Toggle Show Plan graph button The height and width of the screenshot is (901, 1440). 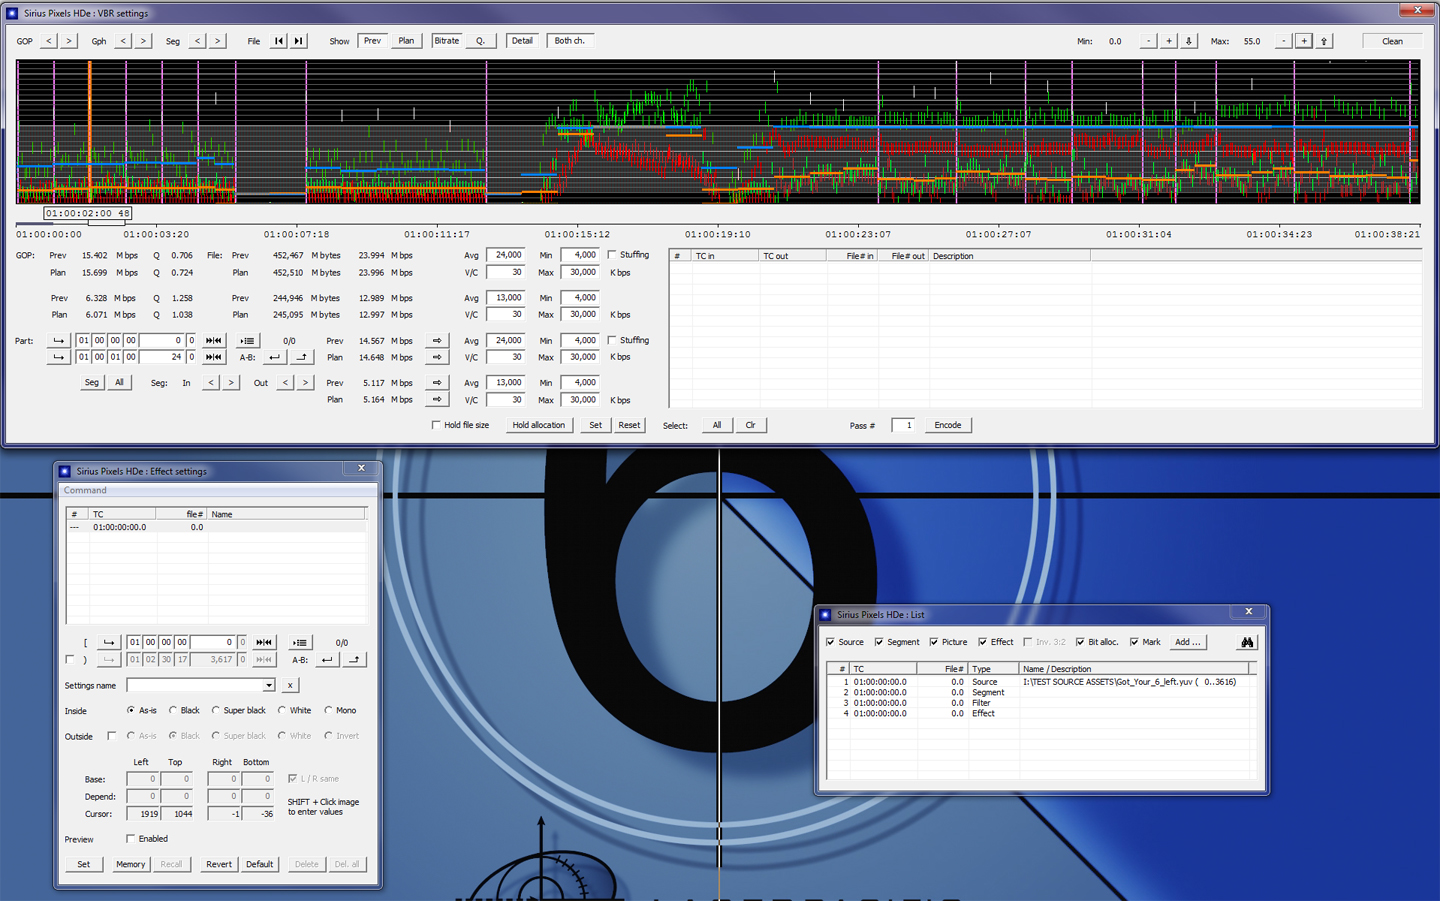pyautogui.click(x=406, y=41)
